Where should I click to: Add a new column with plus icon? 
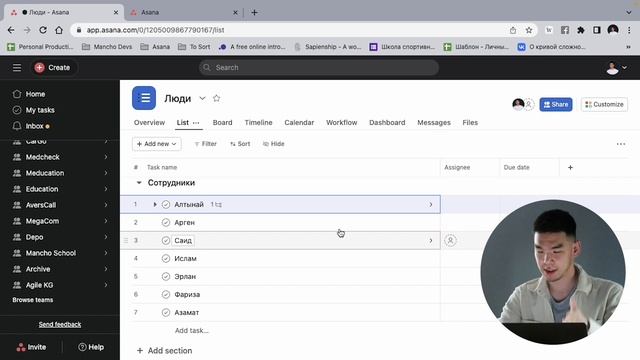(570, 167)
